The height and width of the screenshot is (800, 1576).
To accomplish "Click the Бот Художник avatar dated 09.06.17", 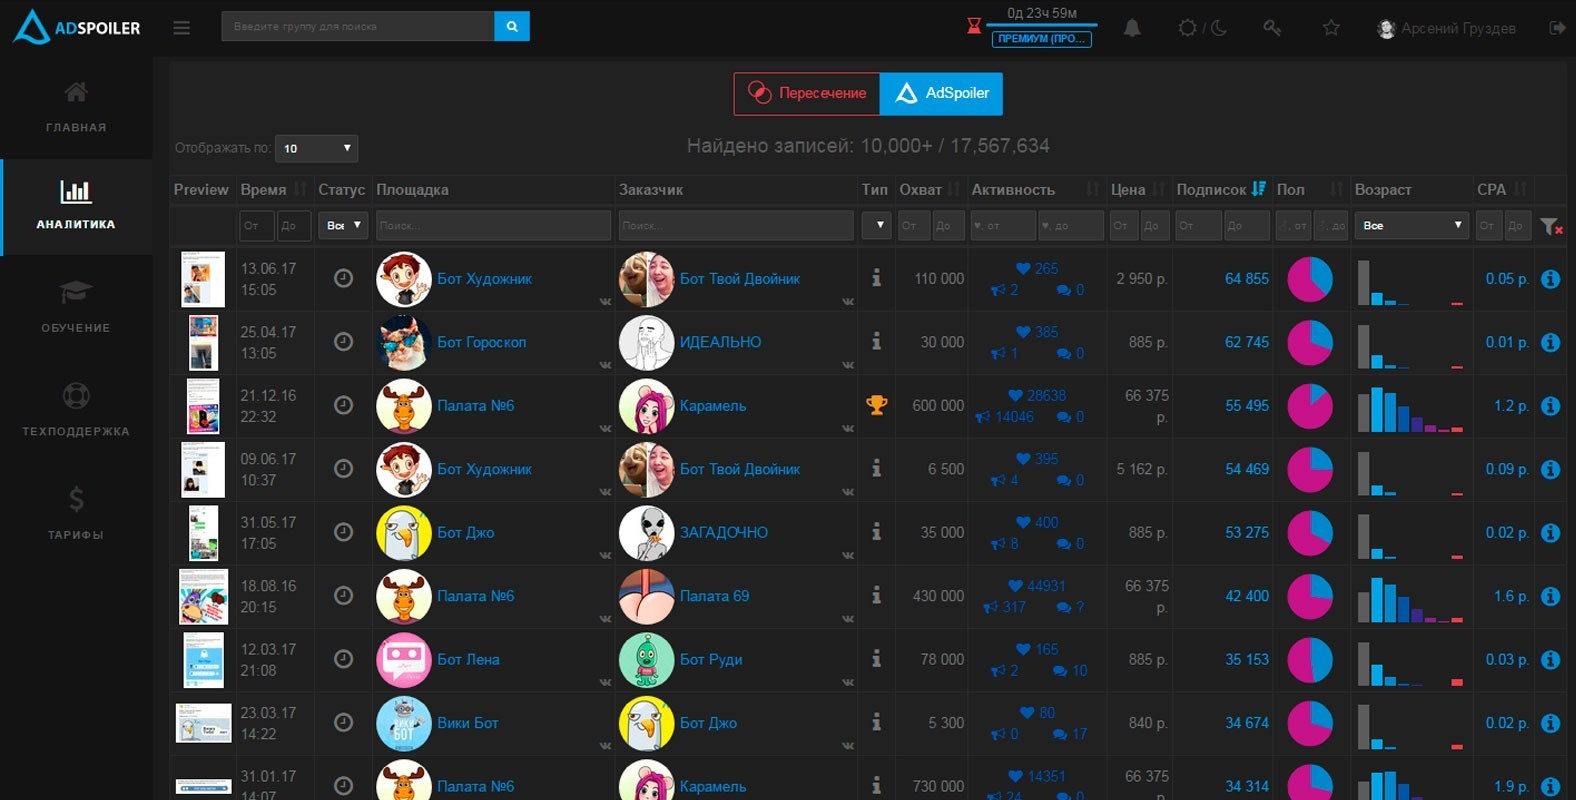I will point(403,469).
